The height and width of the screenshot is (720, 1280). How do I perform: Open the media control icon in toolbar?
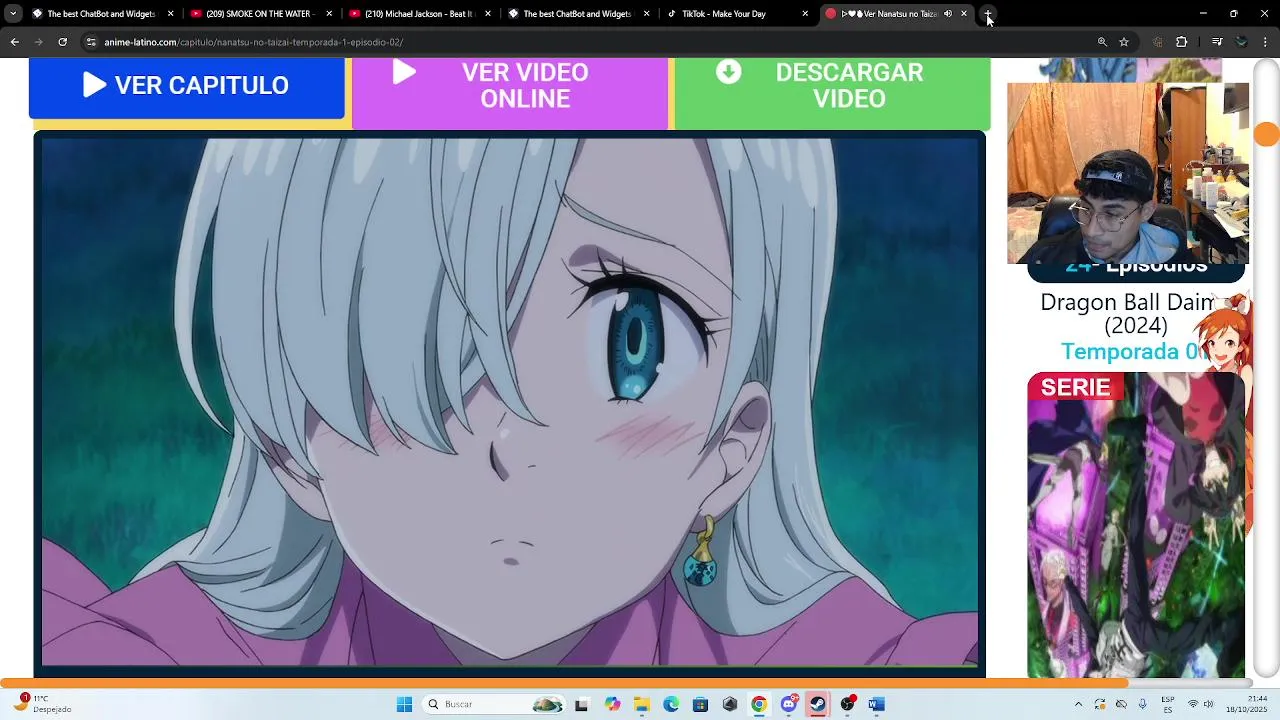1217,42
